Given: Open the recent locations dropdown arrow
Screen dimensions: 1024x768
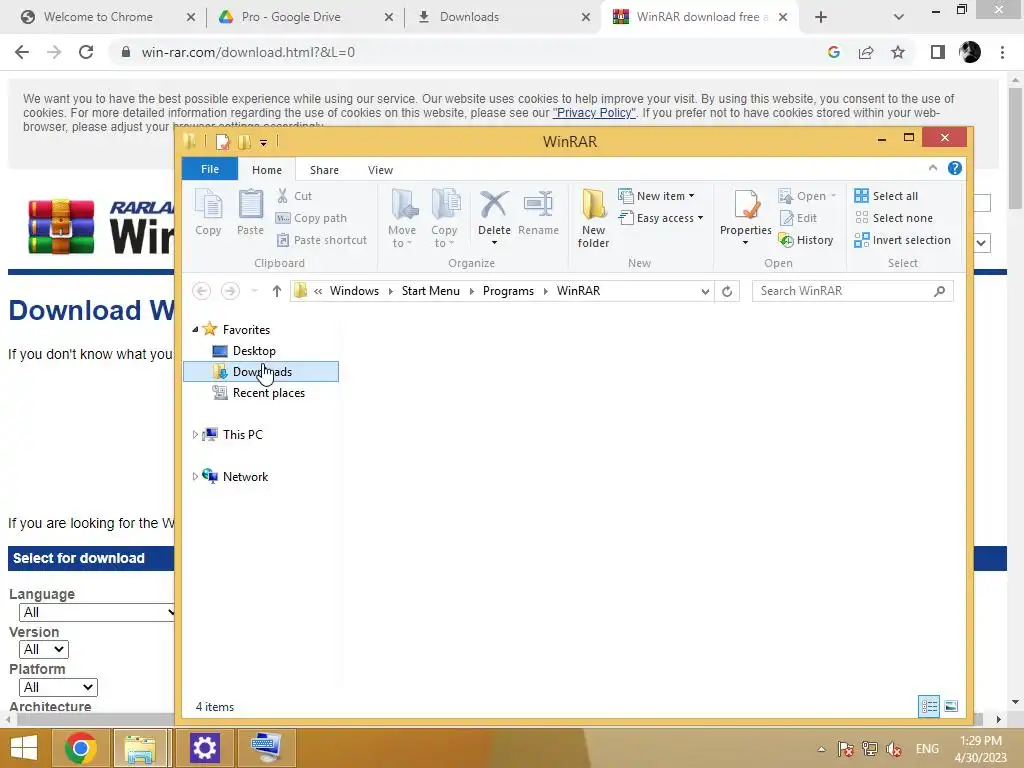Looking at the screenshot, I should click(x=255, y=291).
